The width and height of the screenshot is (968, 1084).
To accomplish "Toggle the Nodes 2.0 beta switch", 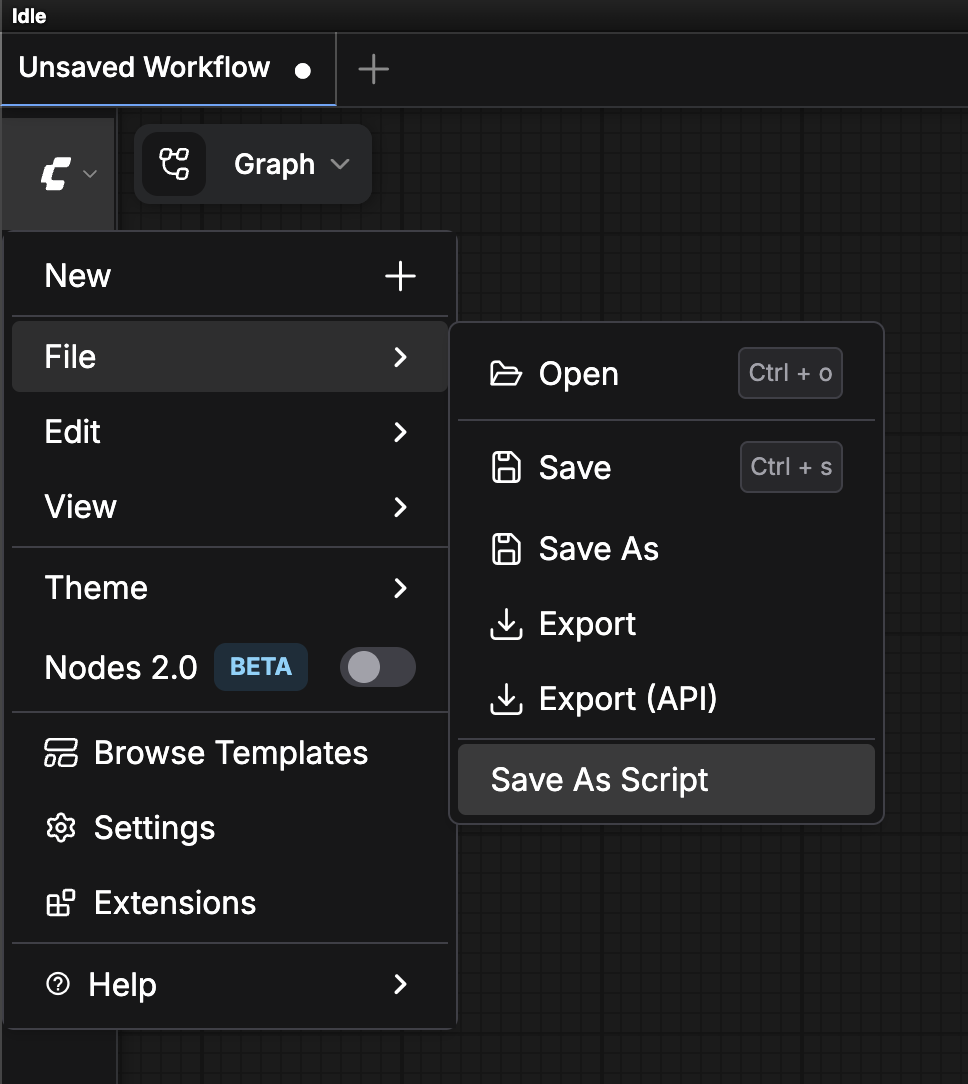I will (x=377, y=667).
